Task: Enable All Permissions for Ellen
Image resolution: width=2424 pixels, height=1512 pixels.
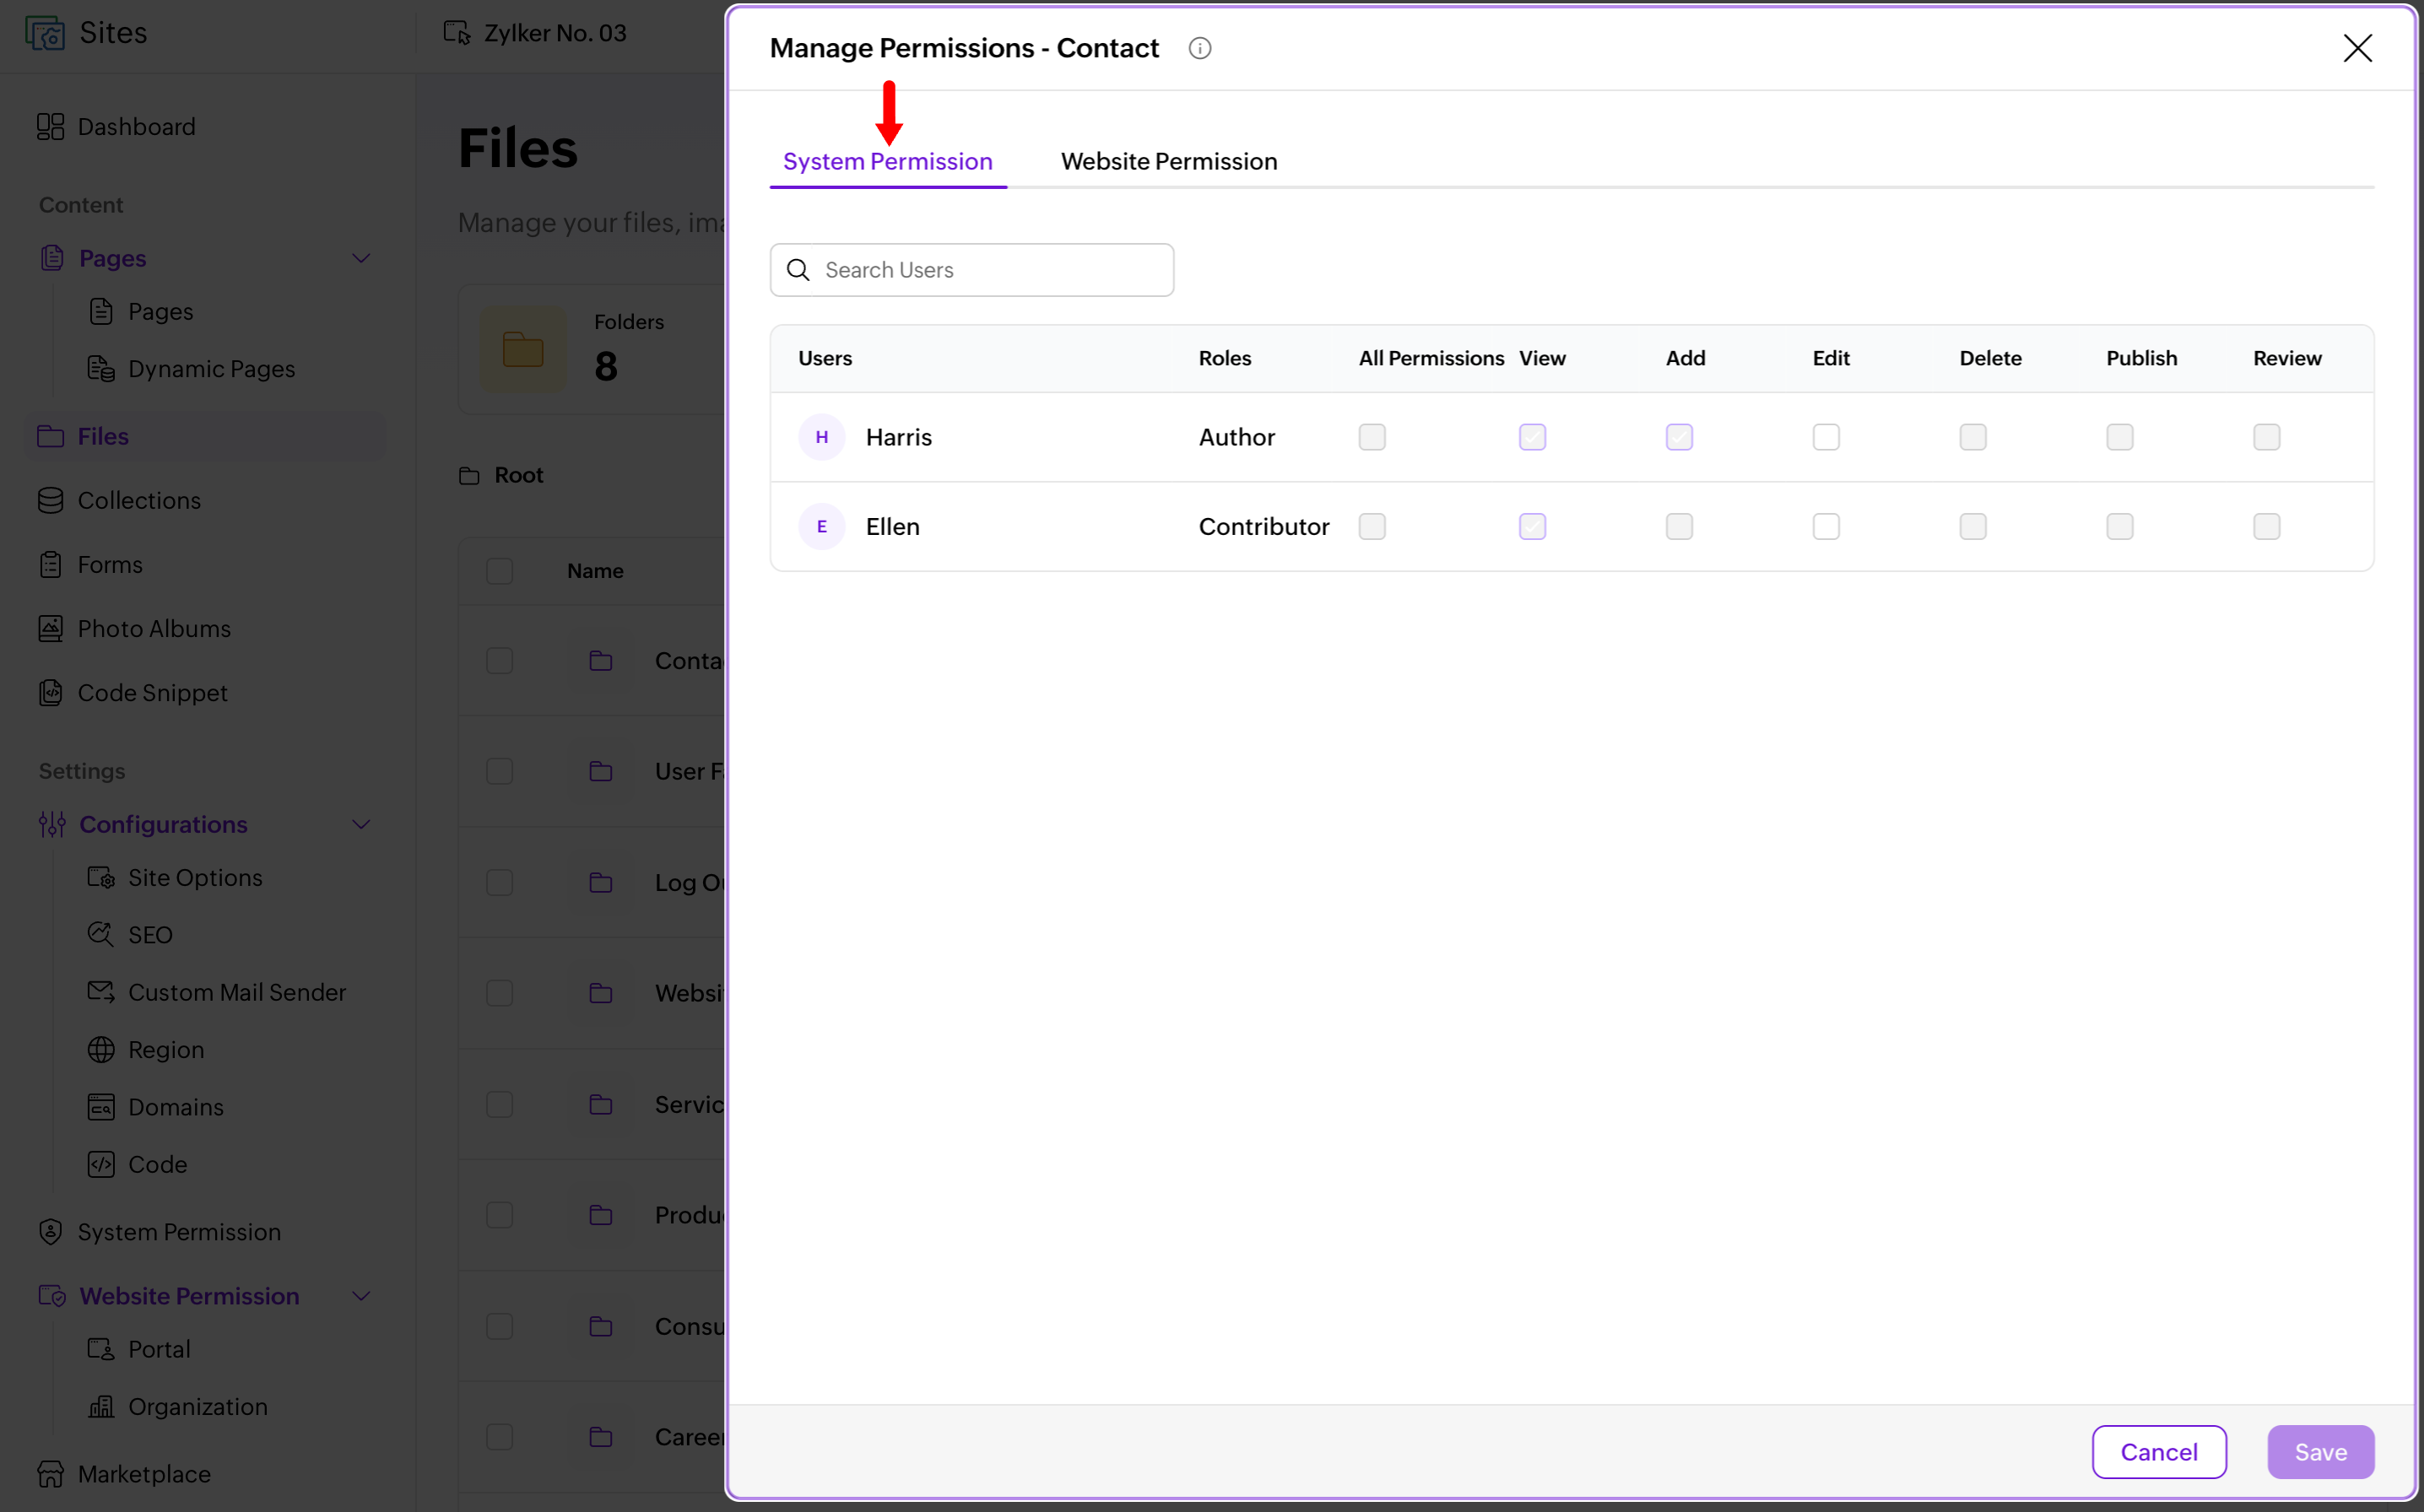Action: (1372, 527)
